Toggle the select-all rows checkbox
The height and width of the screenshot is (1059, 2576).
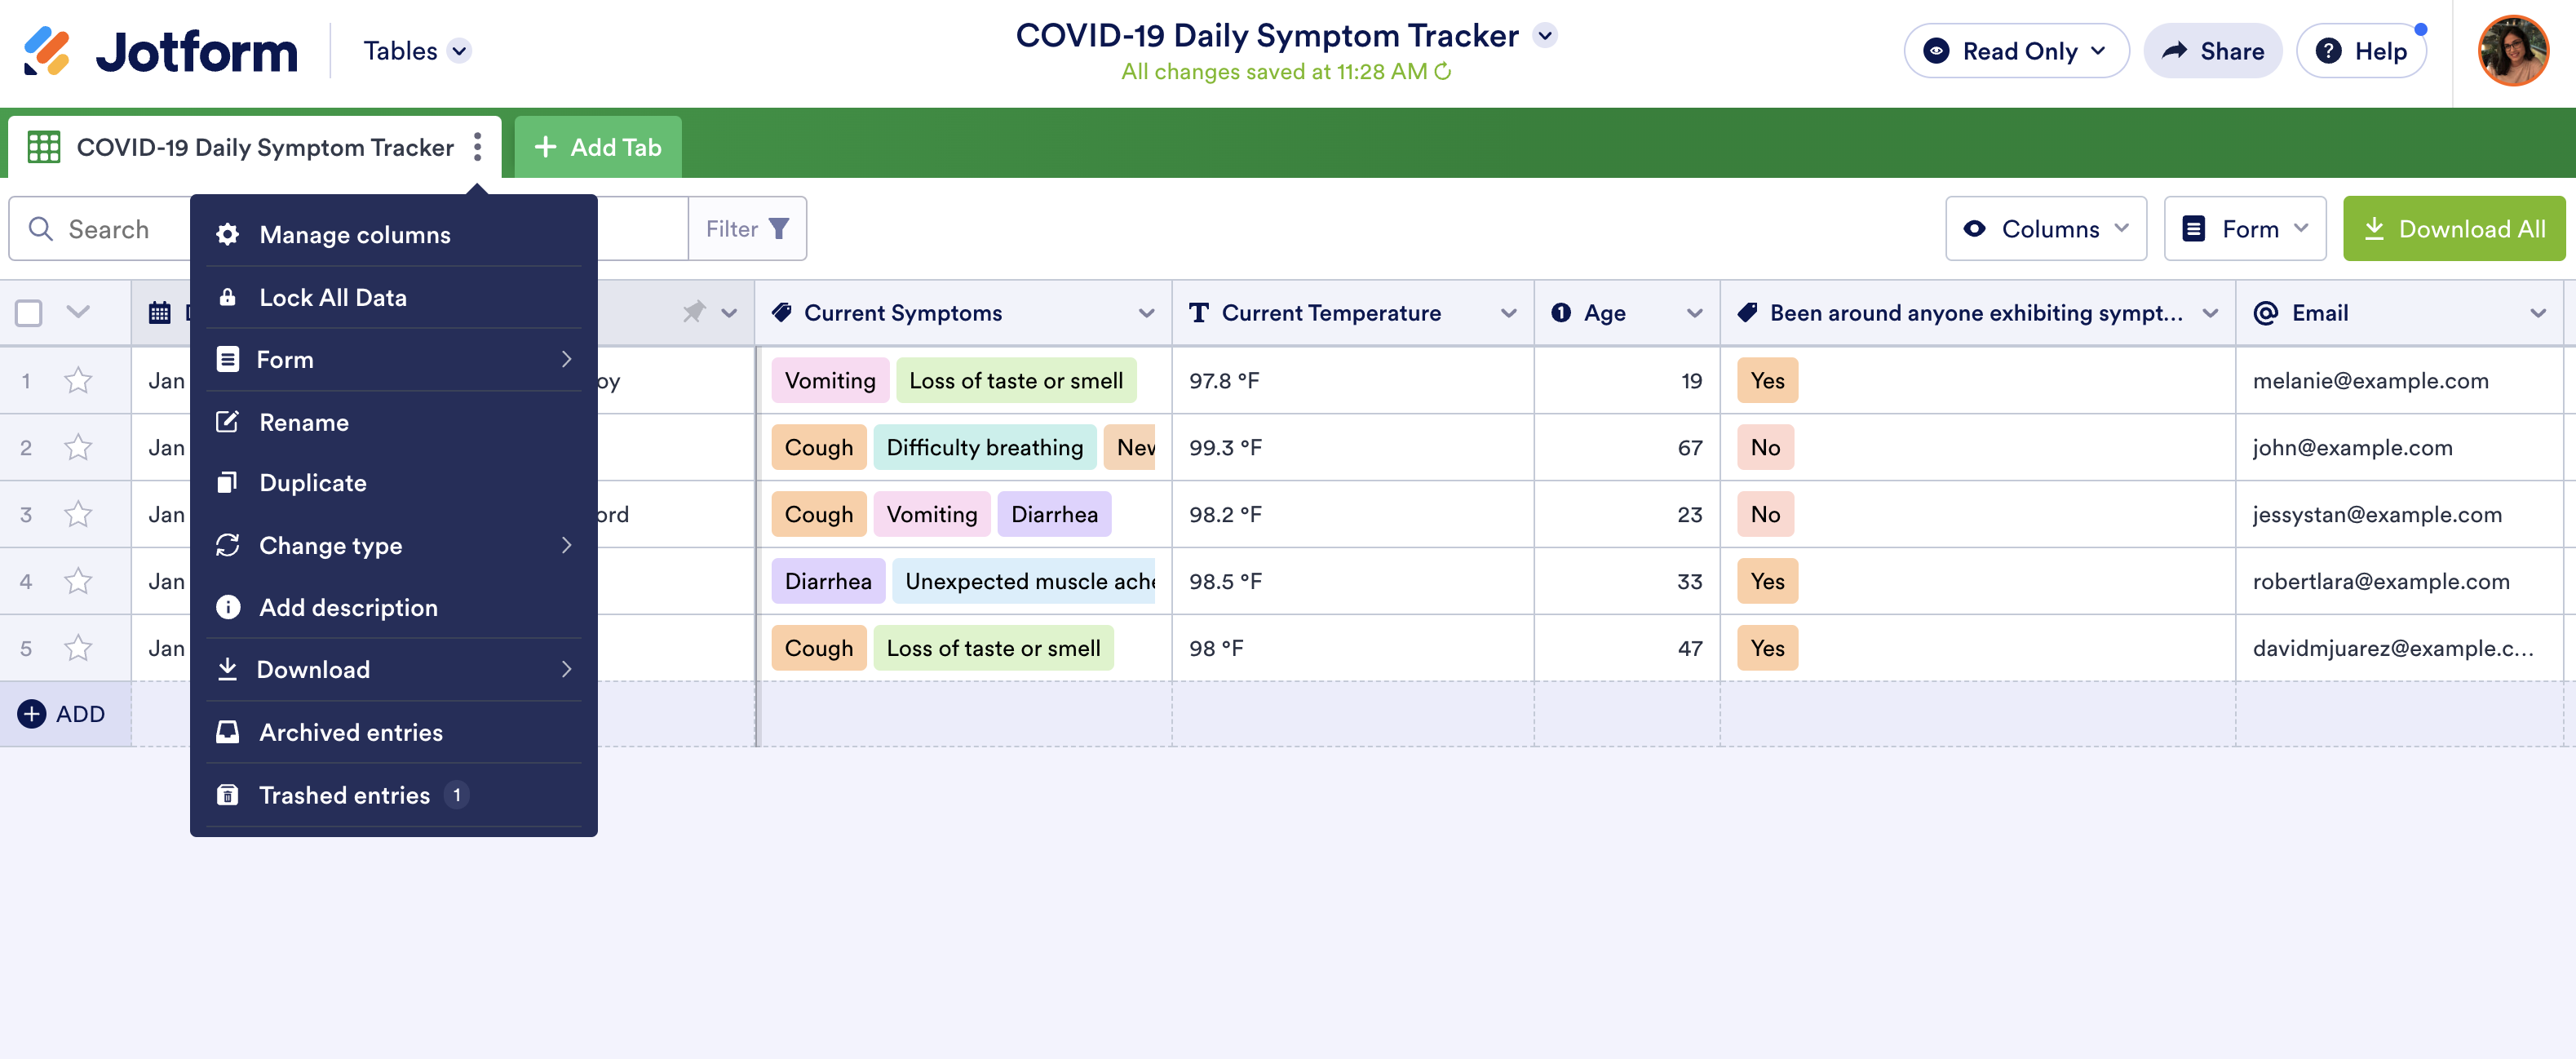click(29, 313)
